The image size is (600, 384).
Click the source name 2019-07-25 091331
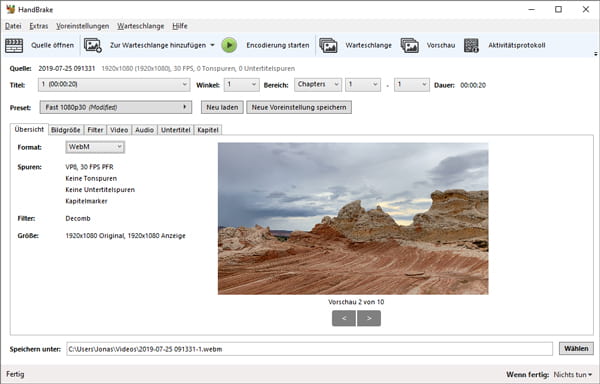[67, 68]
